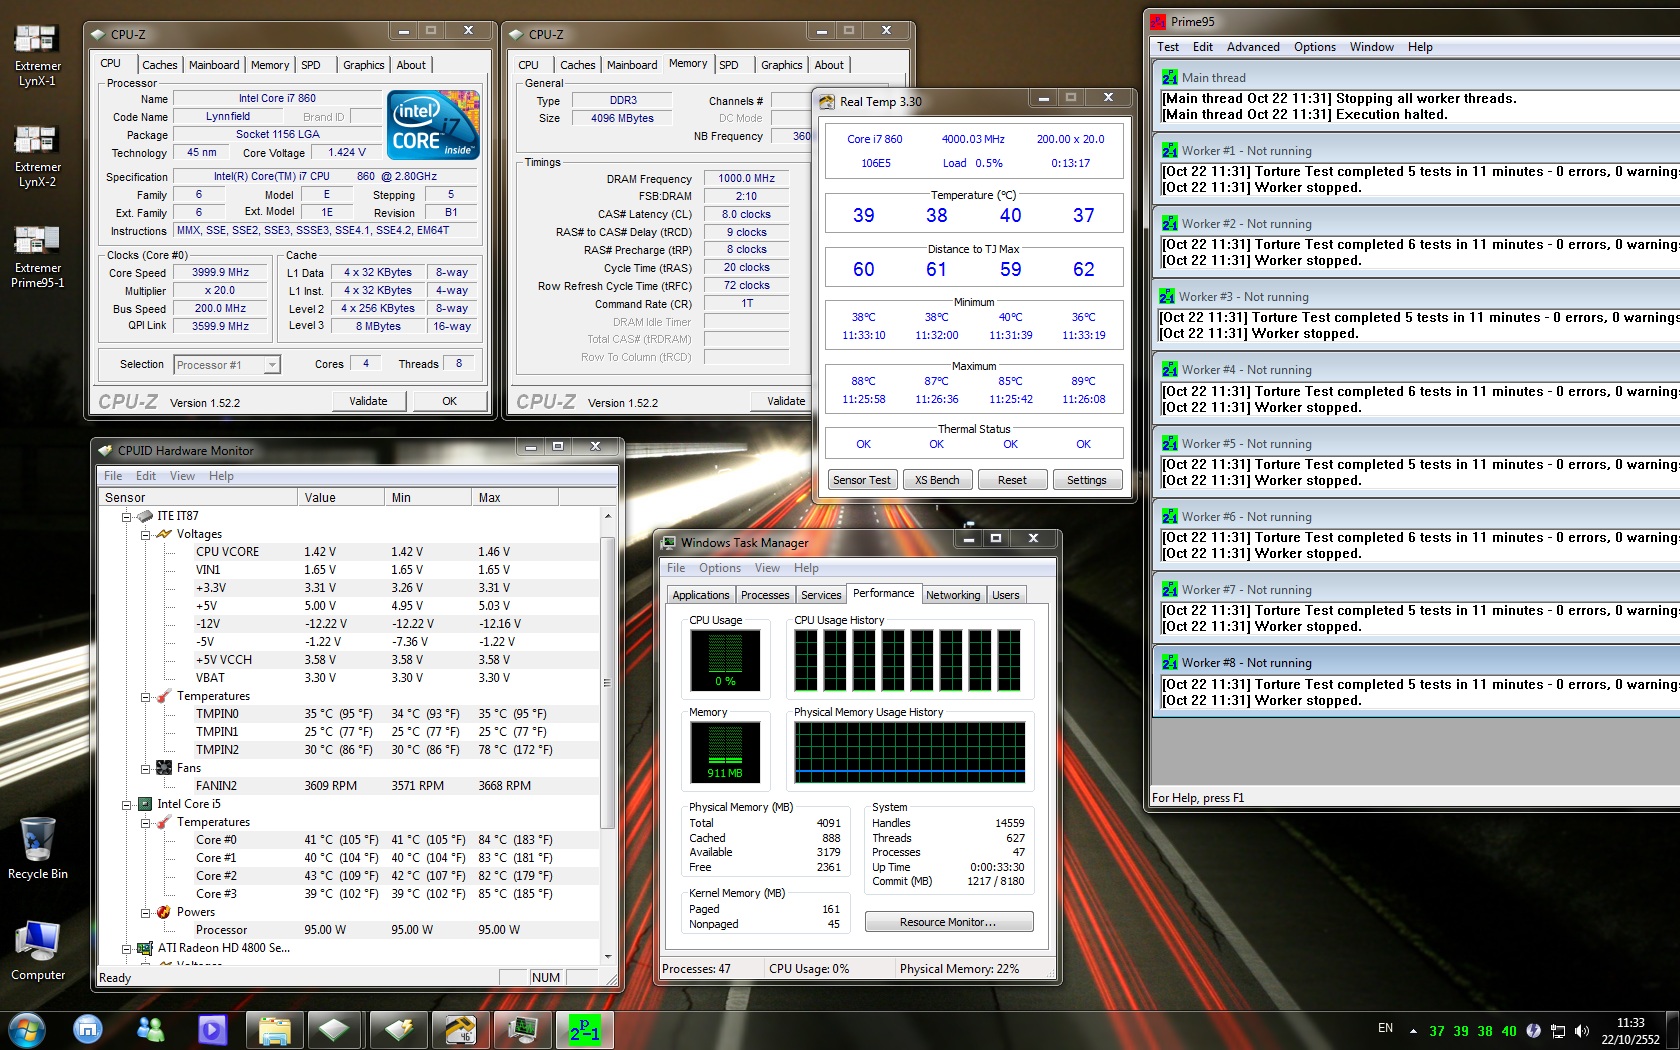
Task: Show hidden system tray icons
Action: (1413, 1030)
